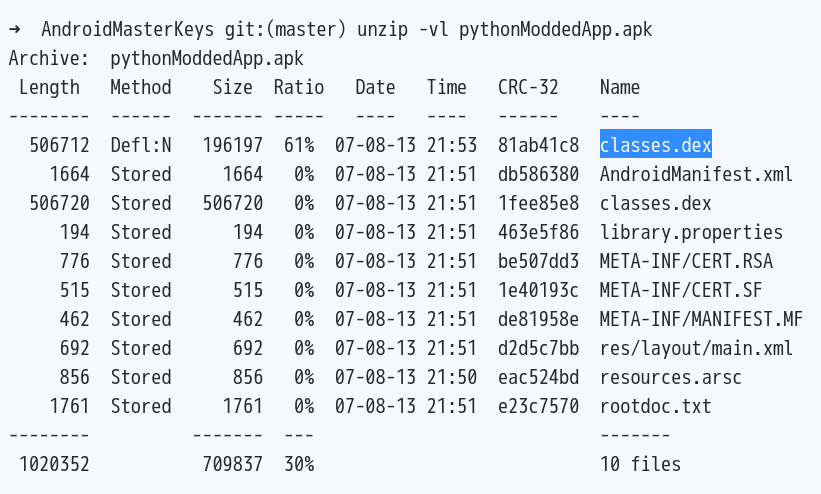Click the CRC value 81ab41c8
Screen dimensions: 821x494
[538, 145]
